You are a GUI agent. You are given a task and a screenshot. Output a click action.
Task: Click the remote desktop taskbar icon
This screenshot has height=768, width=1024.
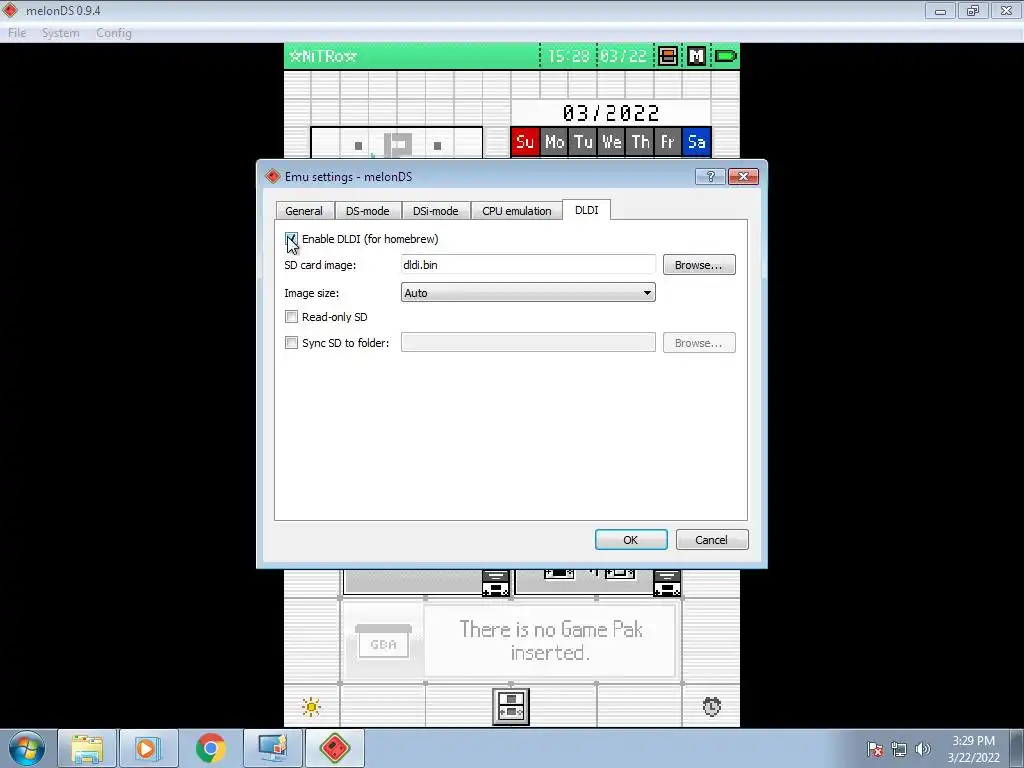(272, 748)
